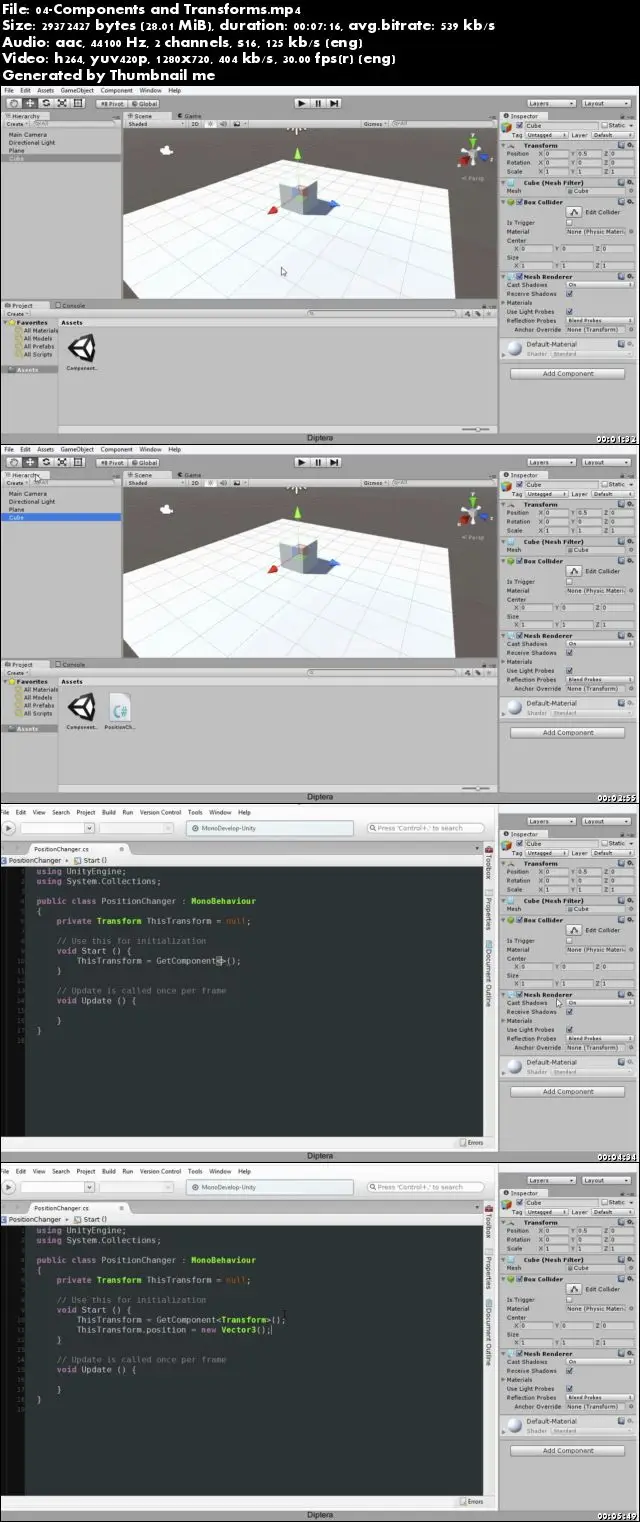Toggle Receive Shadows checkbox in the third frame
The height and width of the screenshot is (1522, 640).
pyautogui.click(x=569, y=1012)
